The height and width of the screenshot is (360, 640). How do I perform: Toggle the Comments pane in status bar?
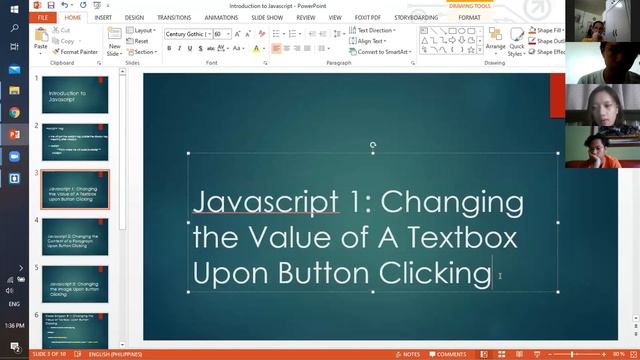pos(448,354)
